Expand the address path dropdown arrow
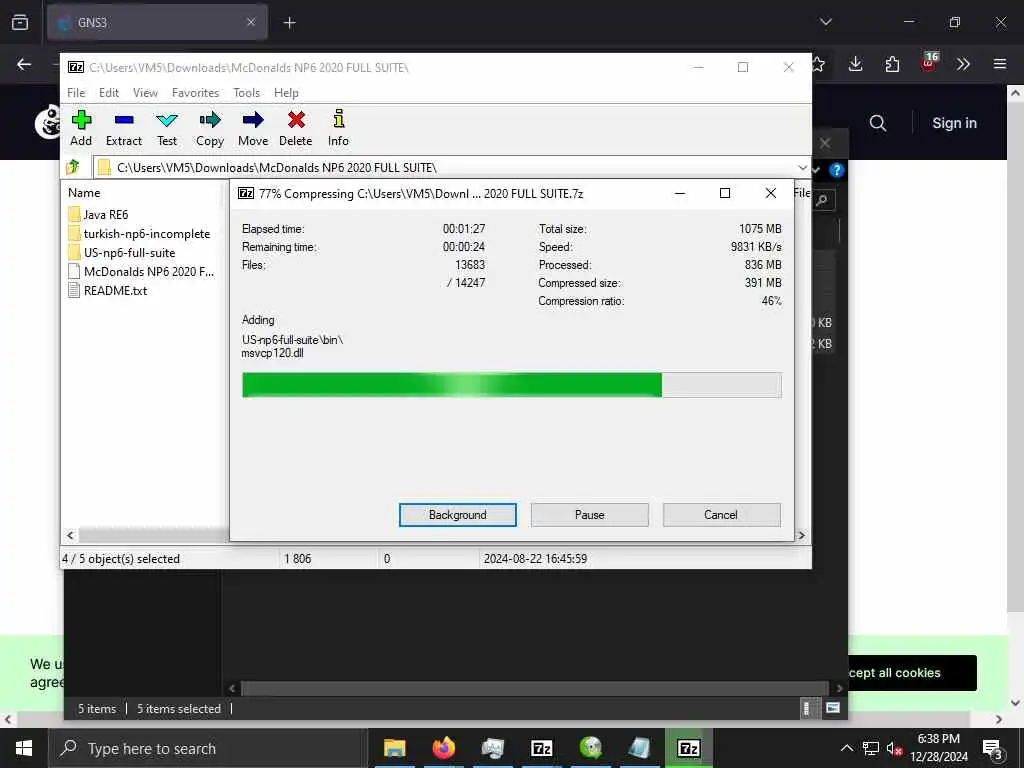The width and height of the screenshot is (1024, 768). pyautogui.click(x=803, y=168)
